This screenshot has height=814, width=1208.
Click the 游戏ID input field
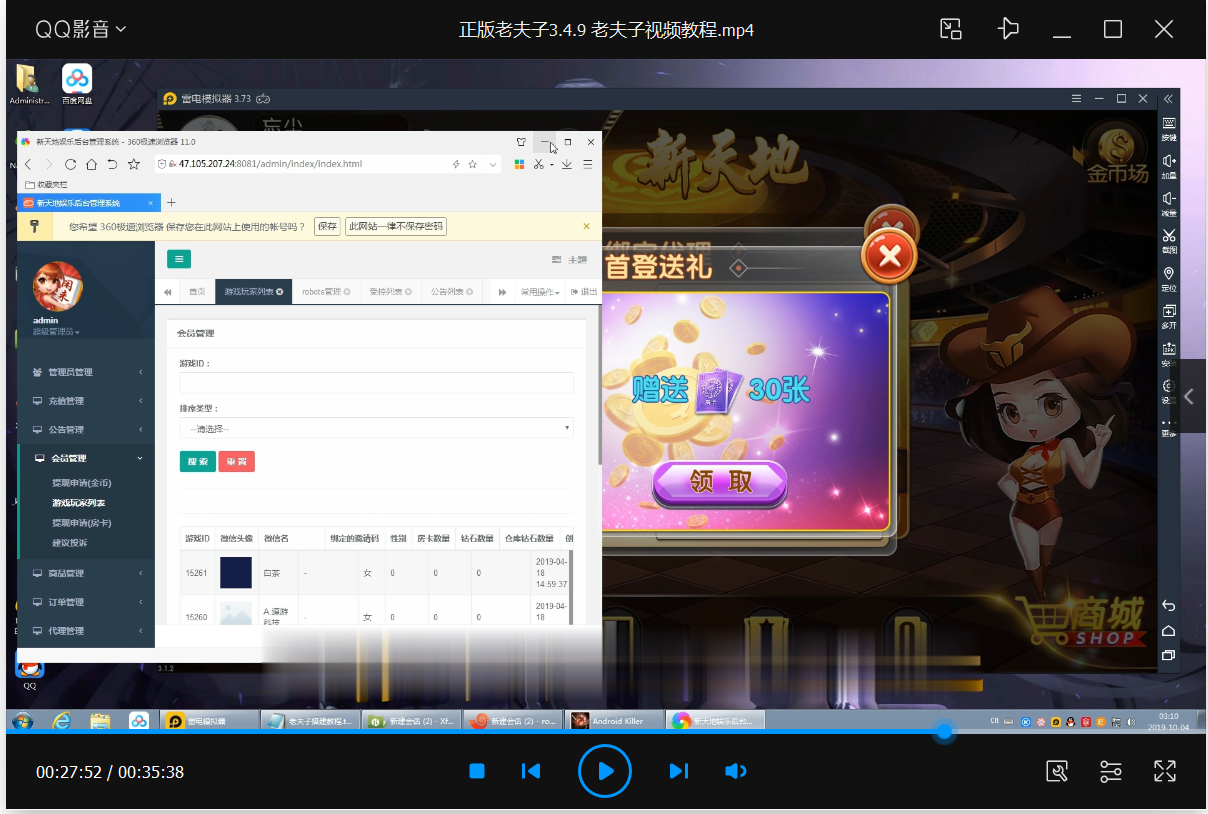[x=376, y=383]
